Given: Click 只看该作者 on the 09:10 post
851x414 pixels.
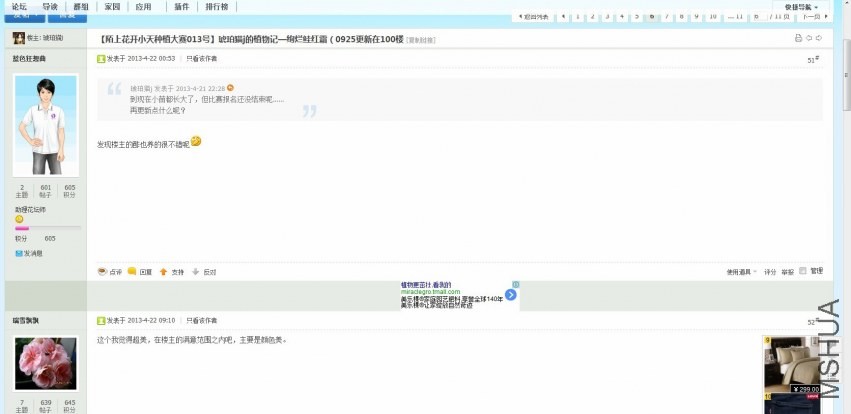Looking at the screenshot, I should click(x=201, y=321).
